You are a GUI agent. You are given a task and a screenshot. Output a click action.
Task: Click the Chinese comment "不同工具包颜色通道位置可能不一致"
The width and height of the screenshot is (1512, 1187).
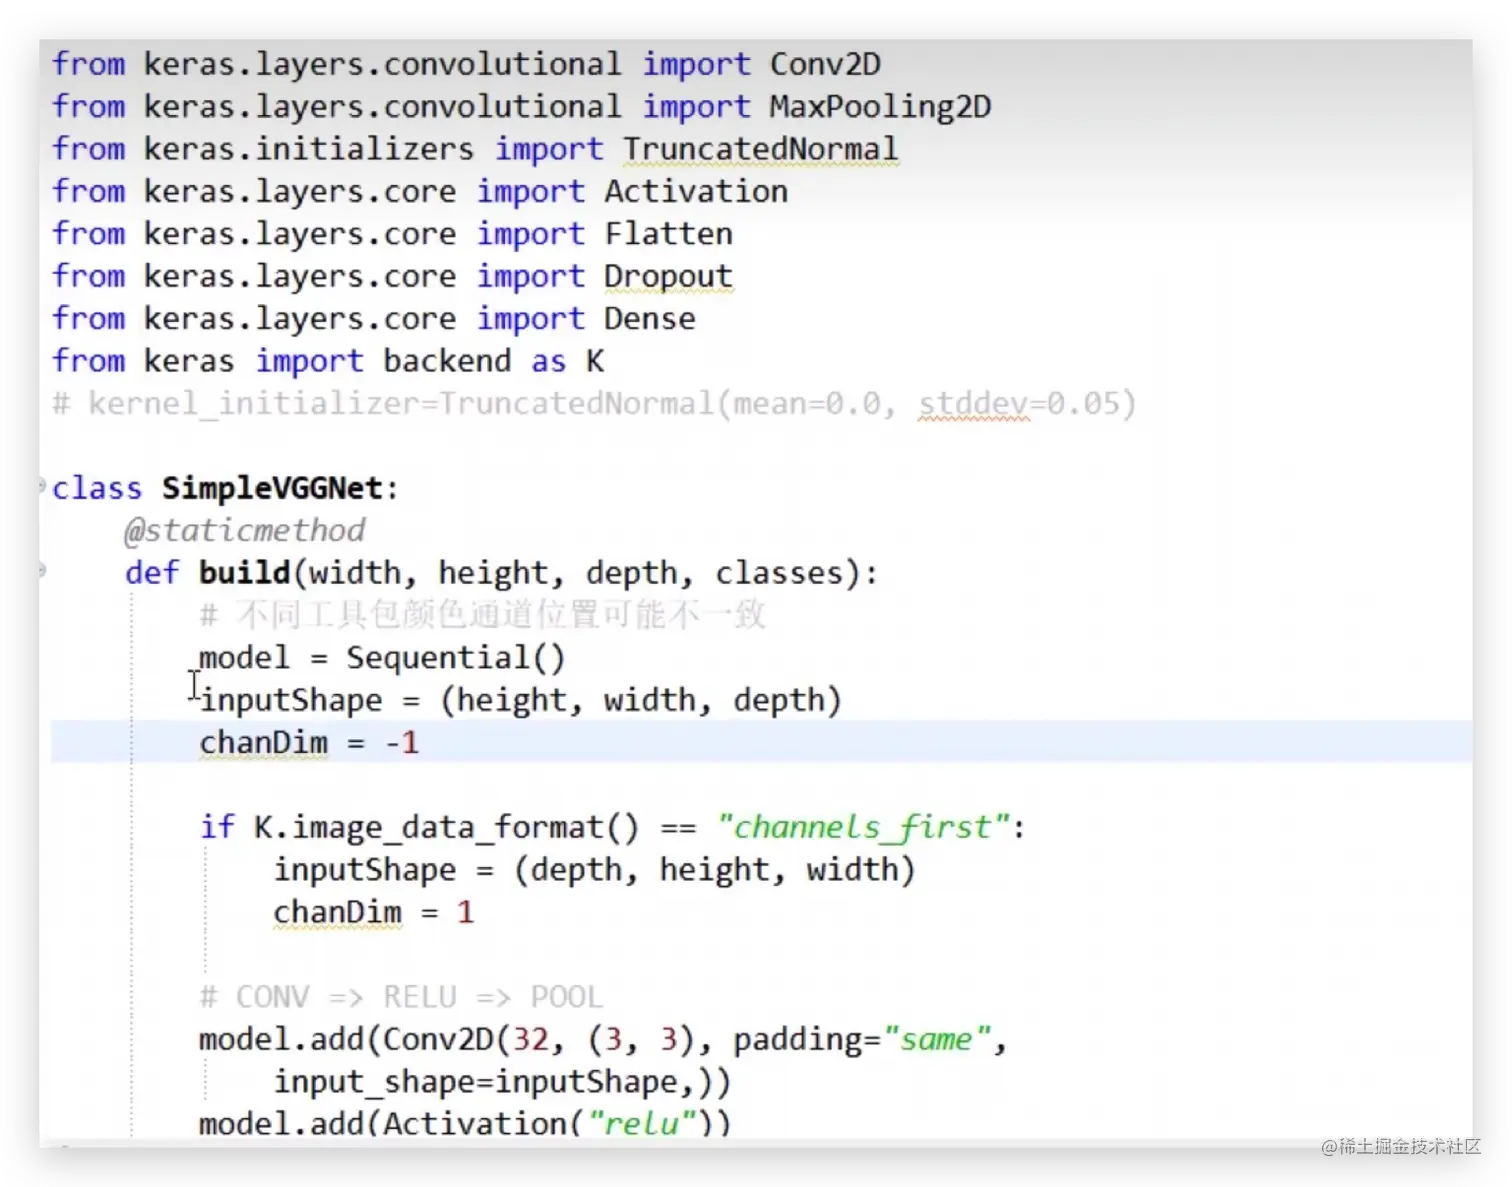click(x=501, y=615)
